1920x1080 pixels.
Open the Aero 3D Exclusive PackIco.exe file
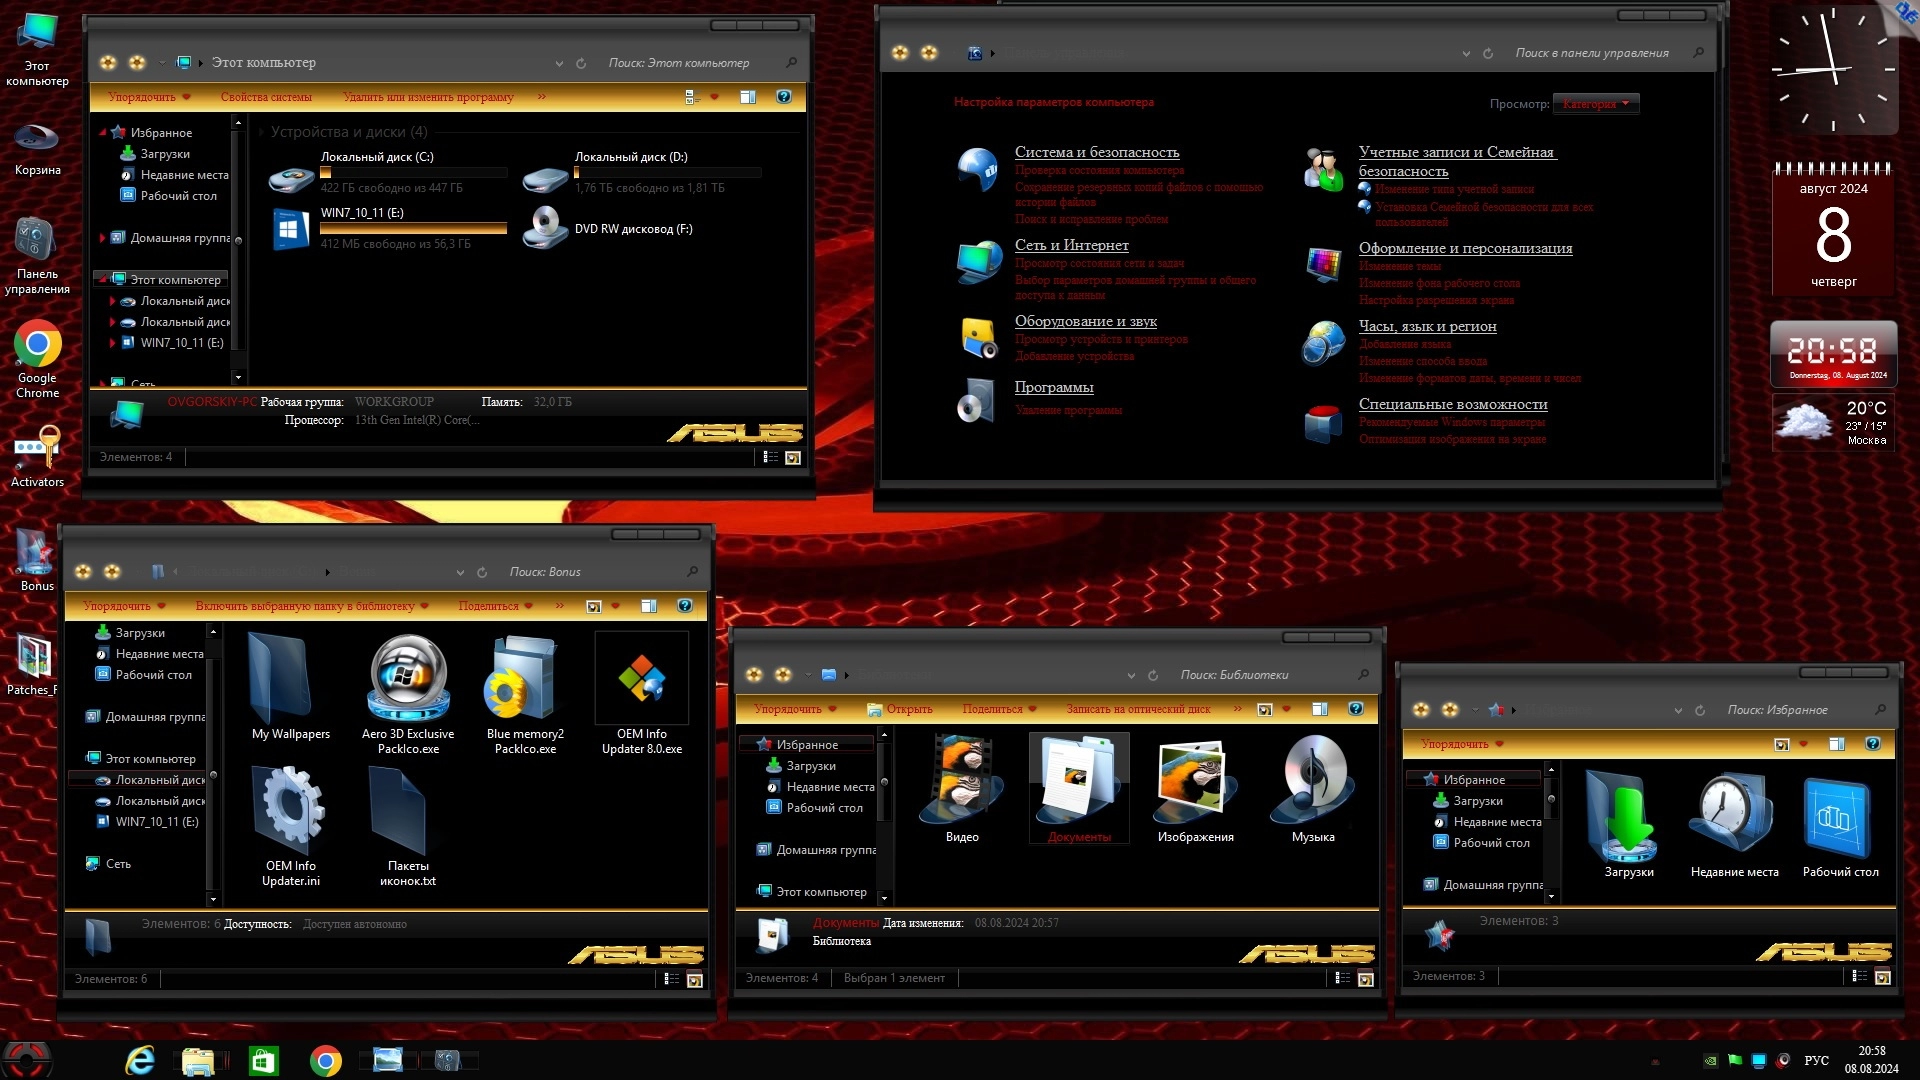[x=408, y=680]
